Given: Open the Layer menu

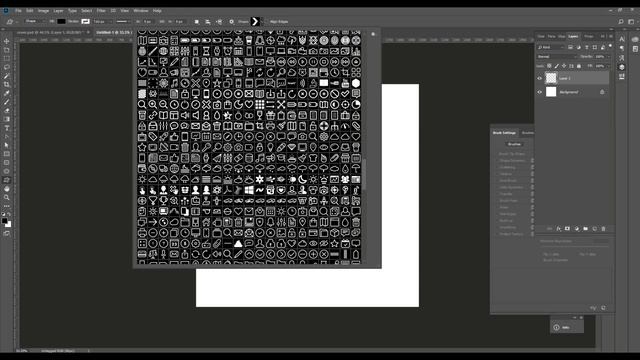Looking at the screenshot, I should point(58,11).
